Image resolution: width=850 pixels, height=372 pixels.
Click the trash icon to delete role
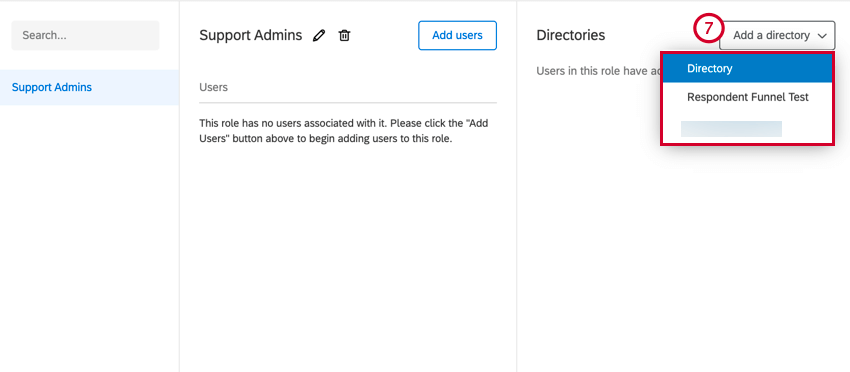(x=344, y=36)
